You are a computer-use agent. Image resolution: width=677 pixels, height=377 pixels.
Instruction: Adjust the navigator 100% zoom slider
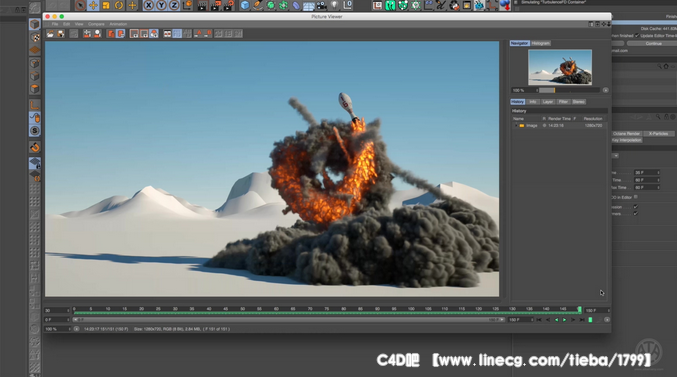click(x=568, y=90)
